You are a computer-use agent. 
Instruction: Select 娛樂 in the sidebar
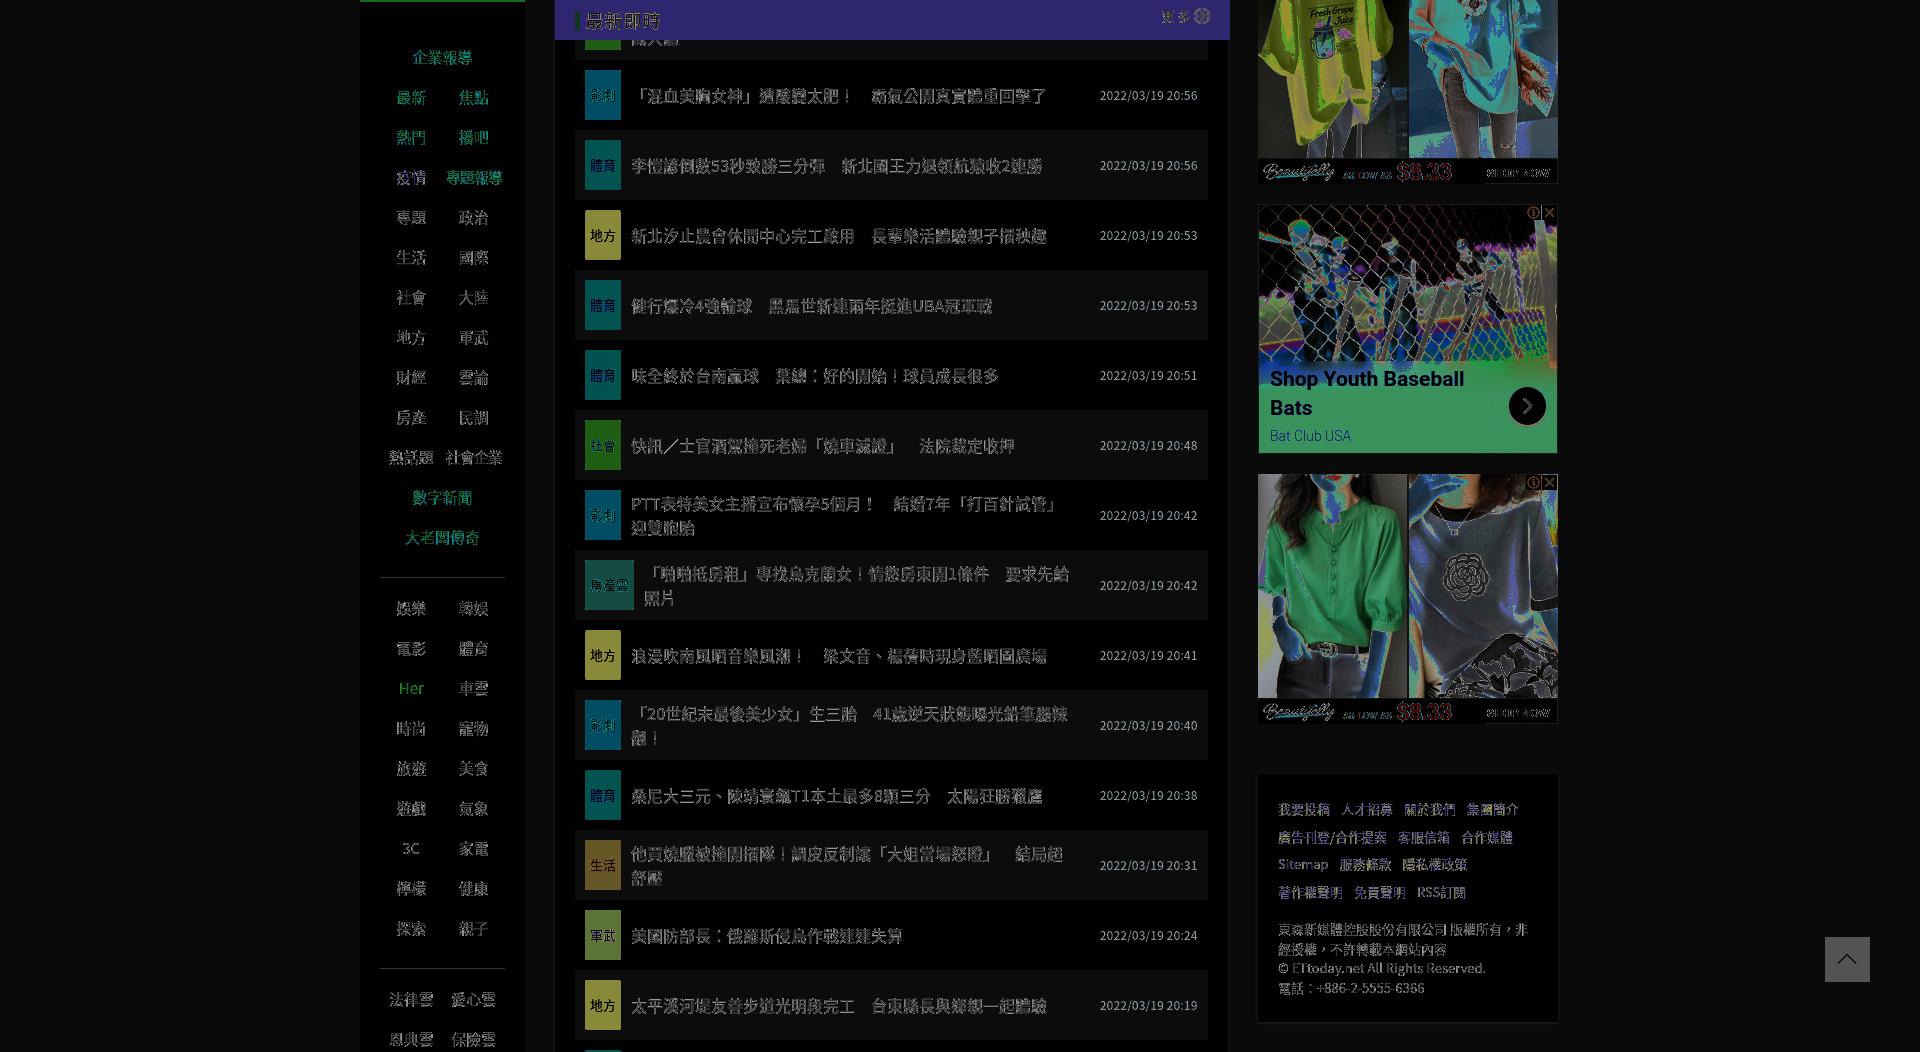[x=411, y=608]
